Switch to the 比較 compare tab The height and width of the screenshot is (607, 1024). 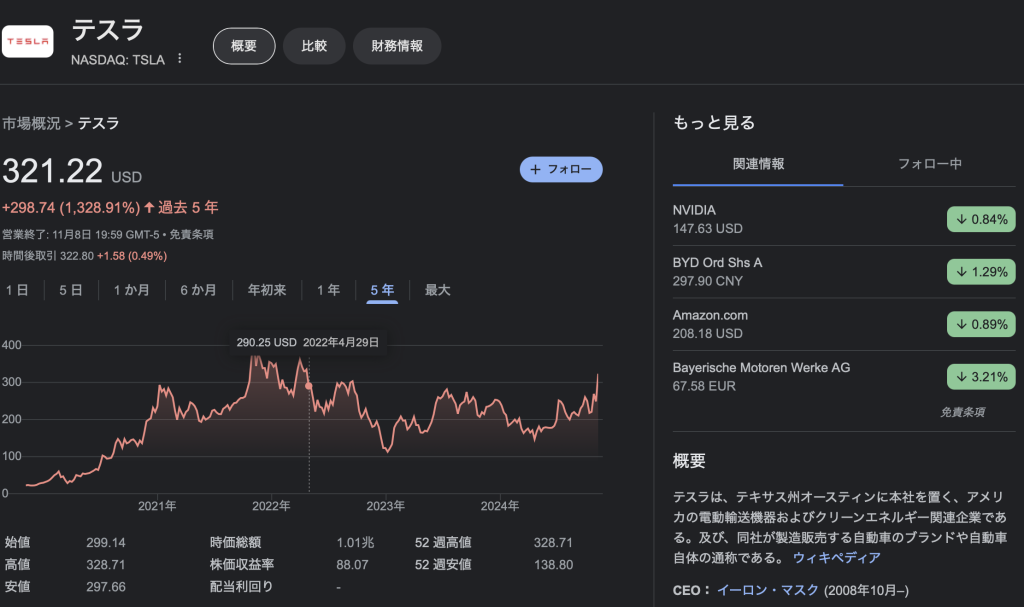313,46
